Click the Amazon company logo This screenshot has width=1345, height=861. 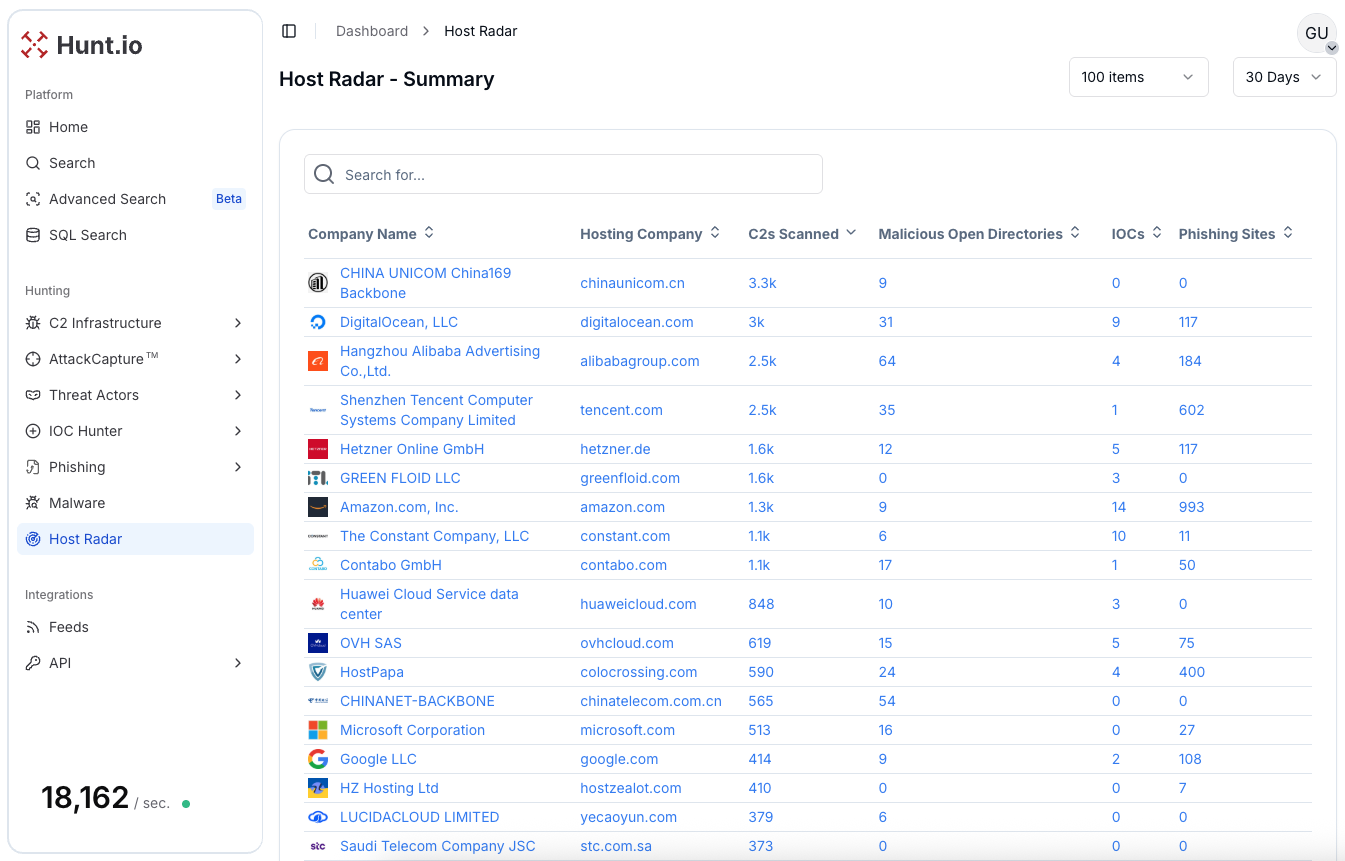tap(318, 507)
